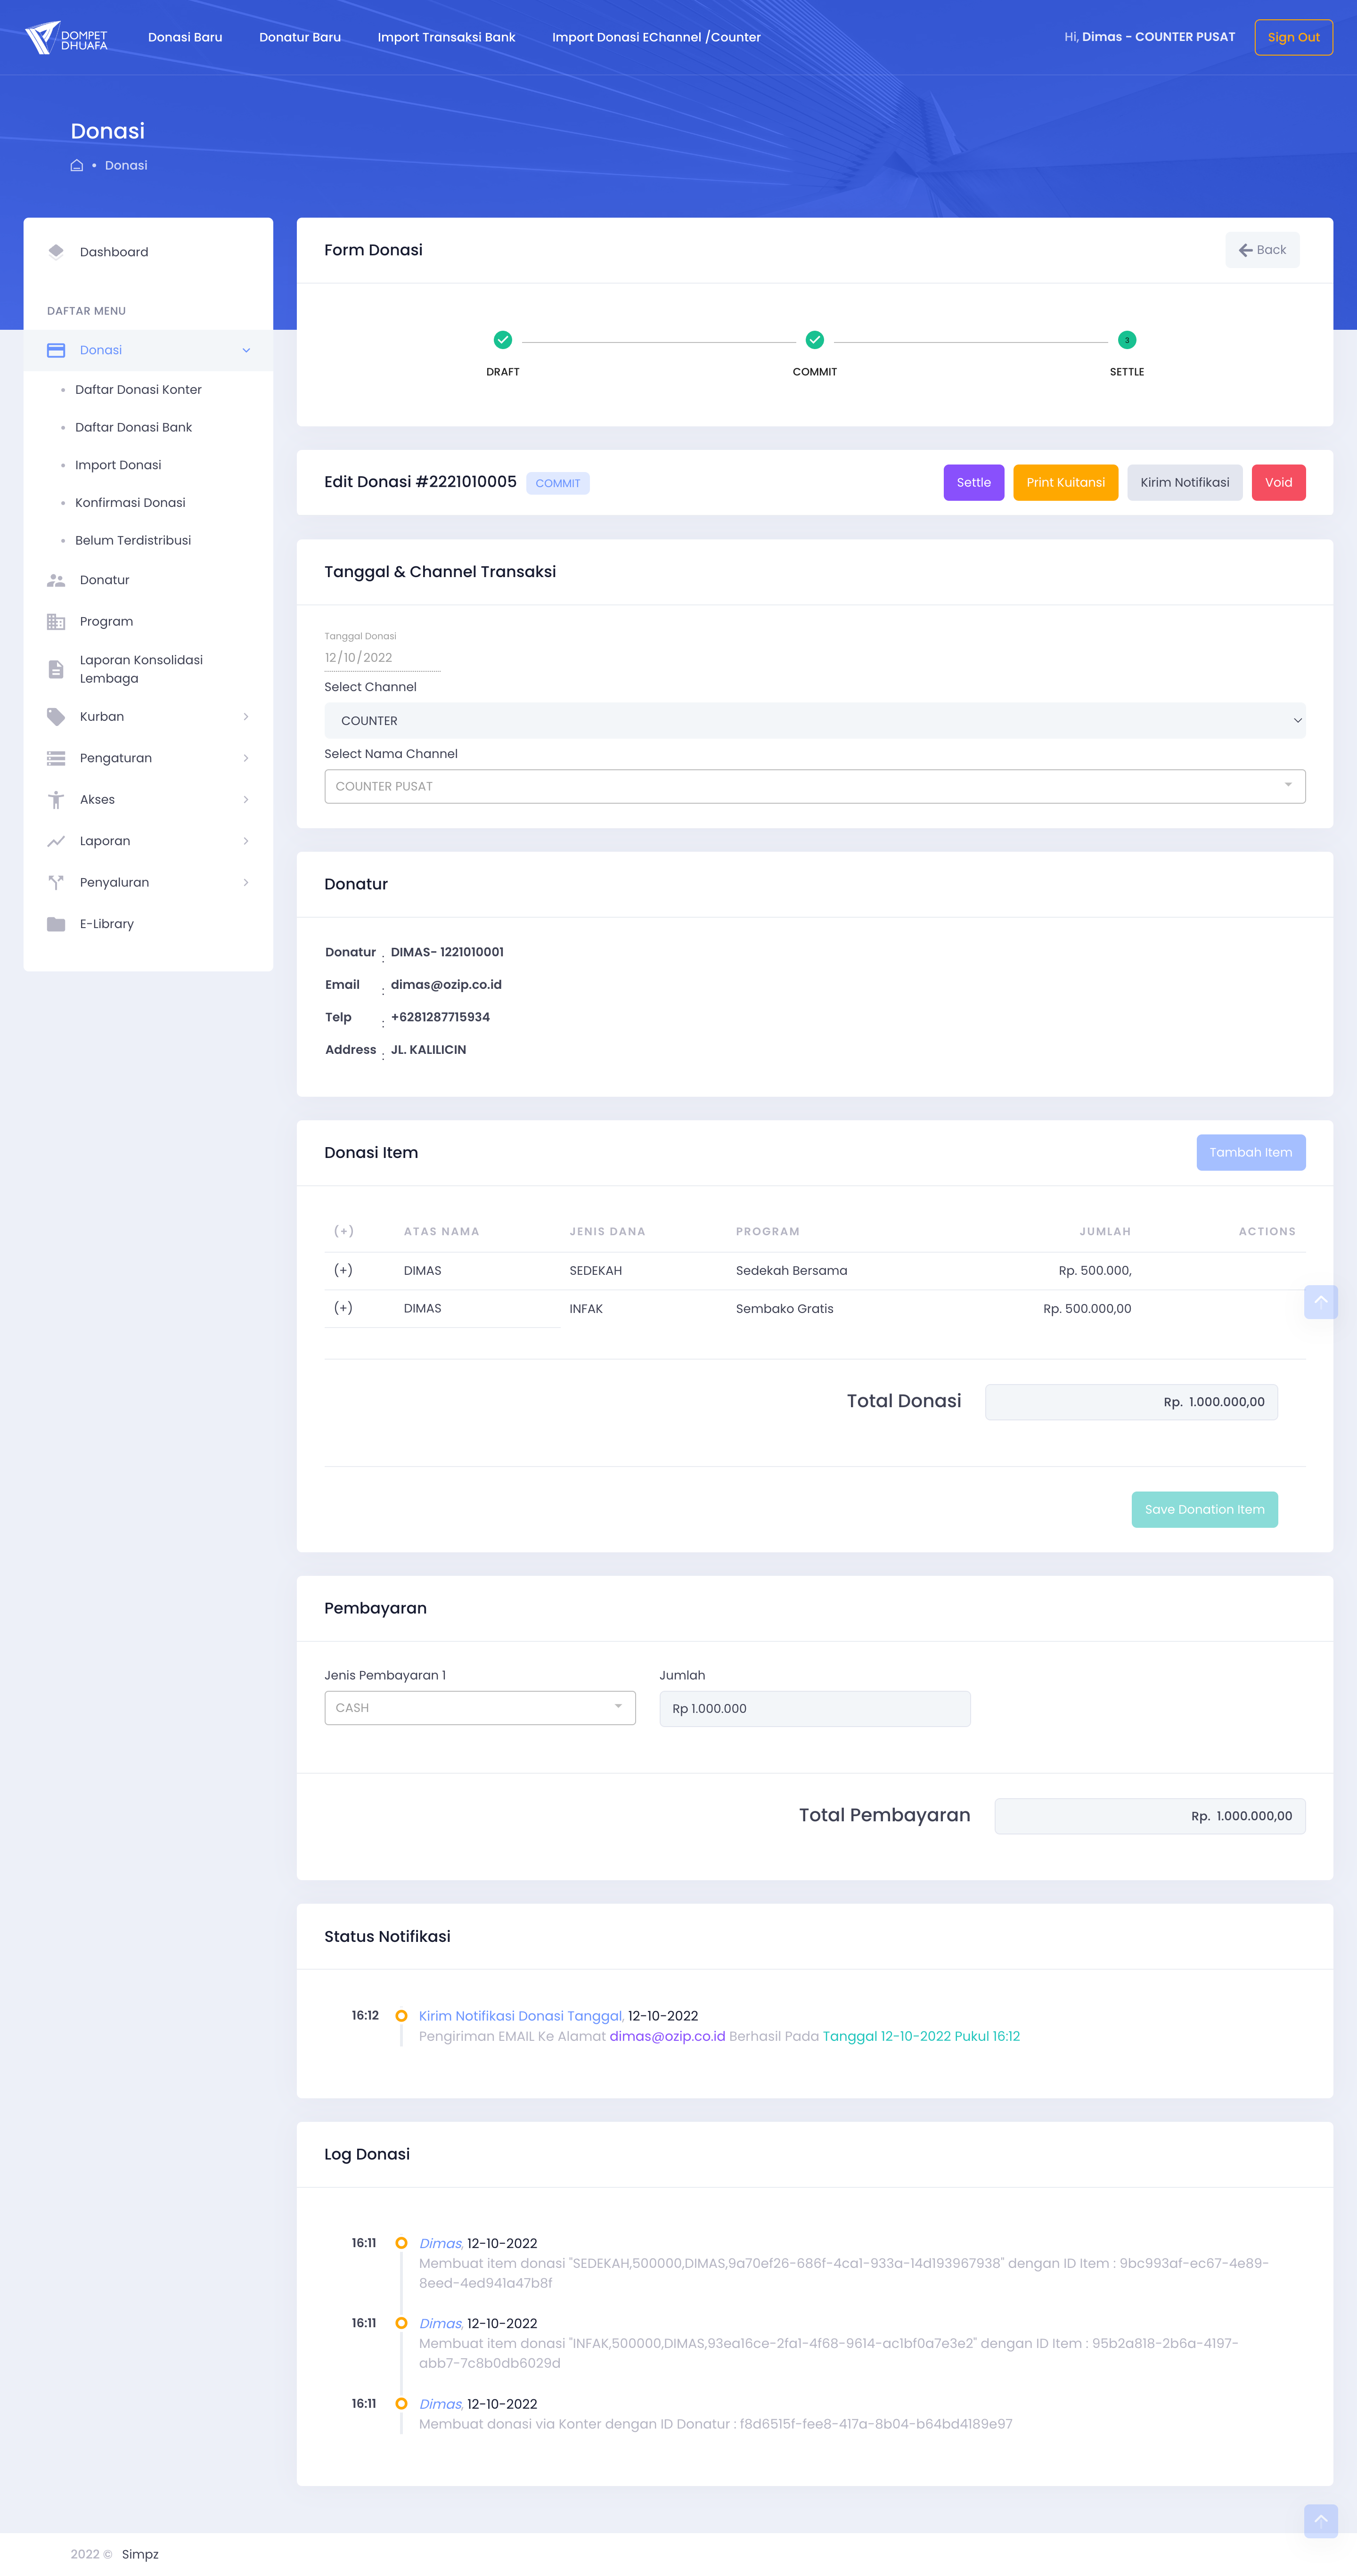
Task: Click the purple Settle button
Action: (x=973, y=483)
